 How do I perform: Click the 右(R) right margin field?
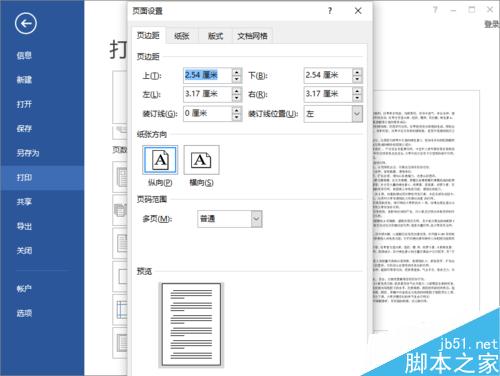pyautogui.click(x=328, y=94)
